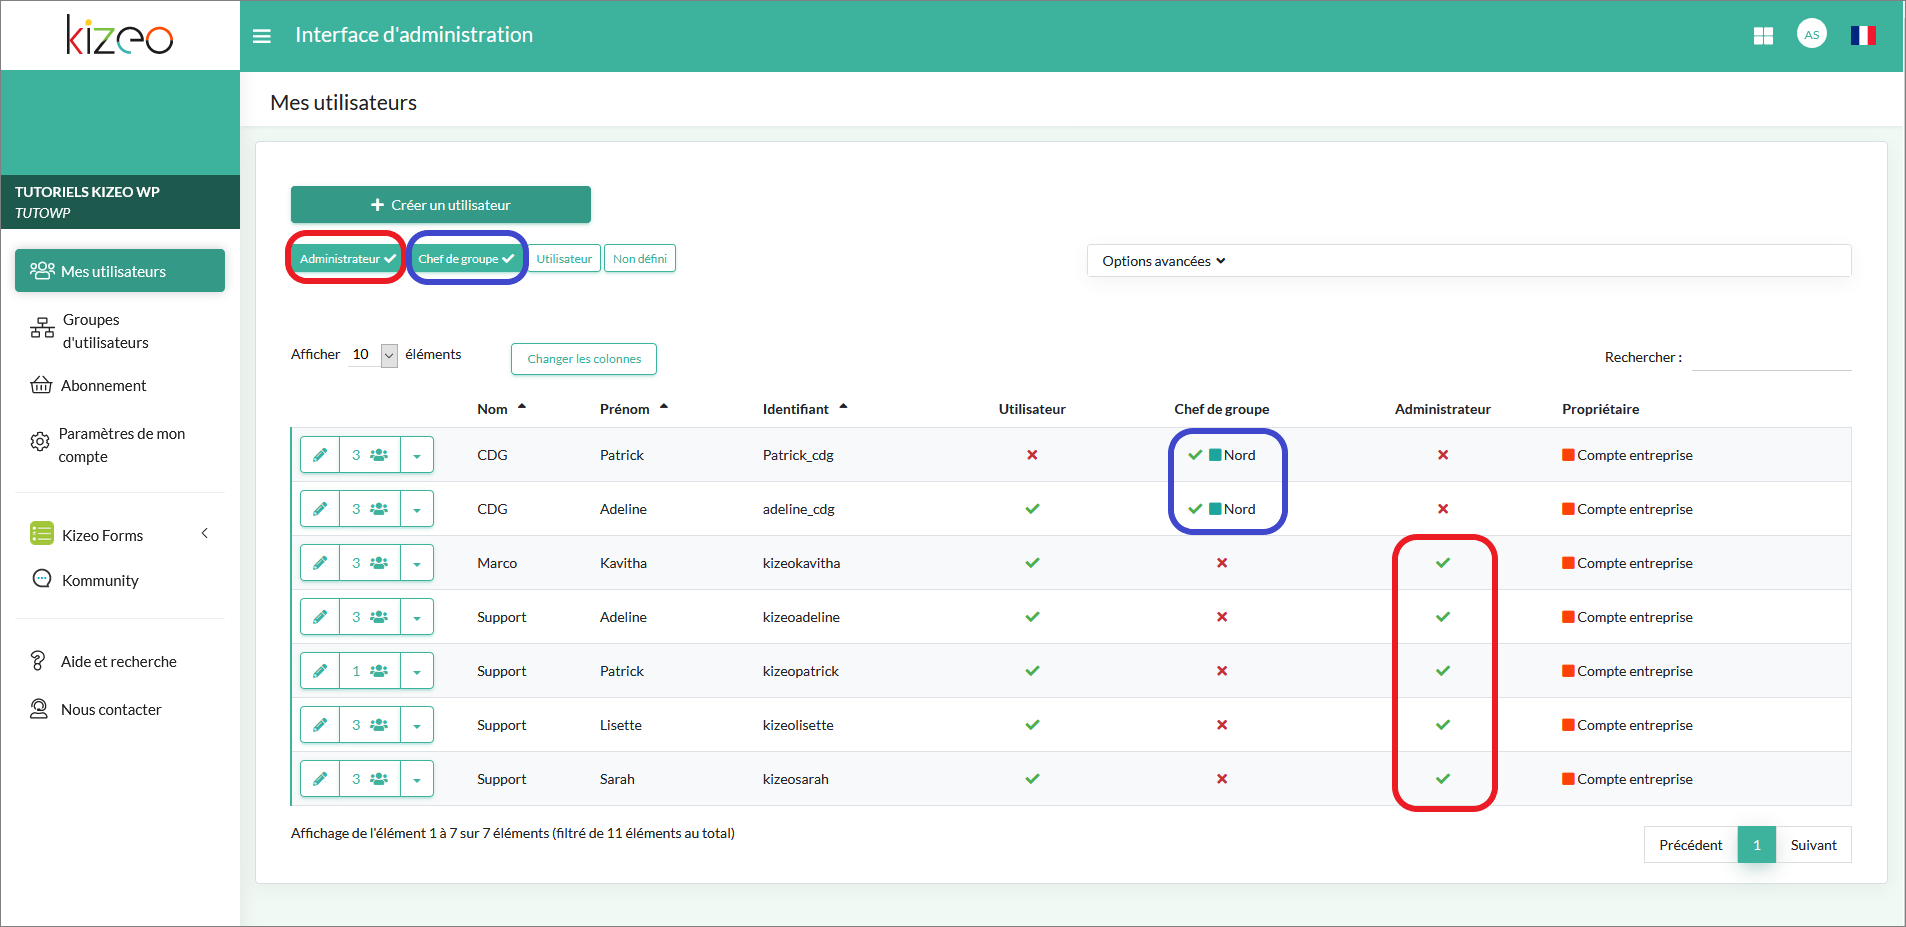Click Nord group of adeline_cdg
The image size is (1906, 927).
[1232, 509]
